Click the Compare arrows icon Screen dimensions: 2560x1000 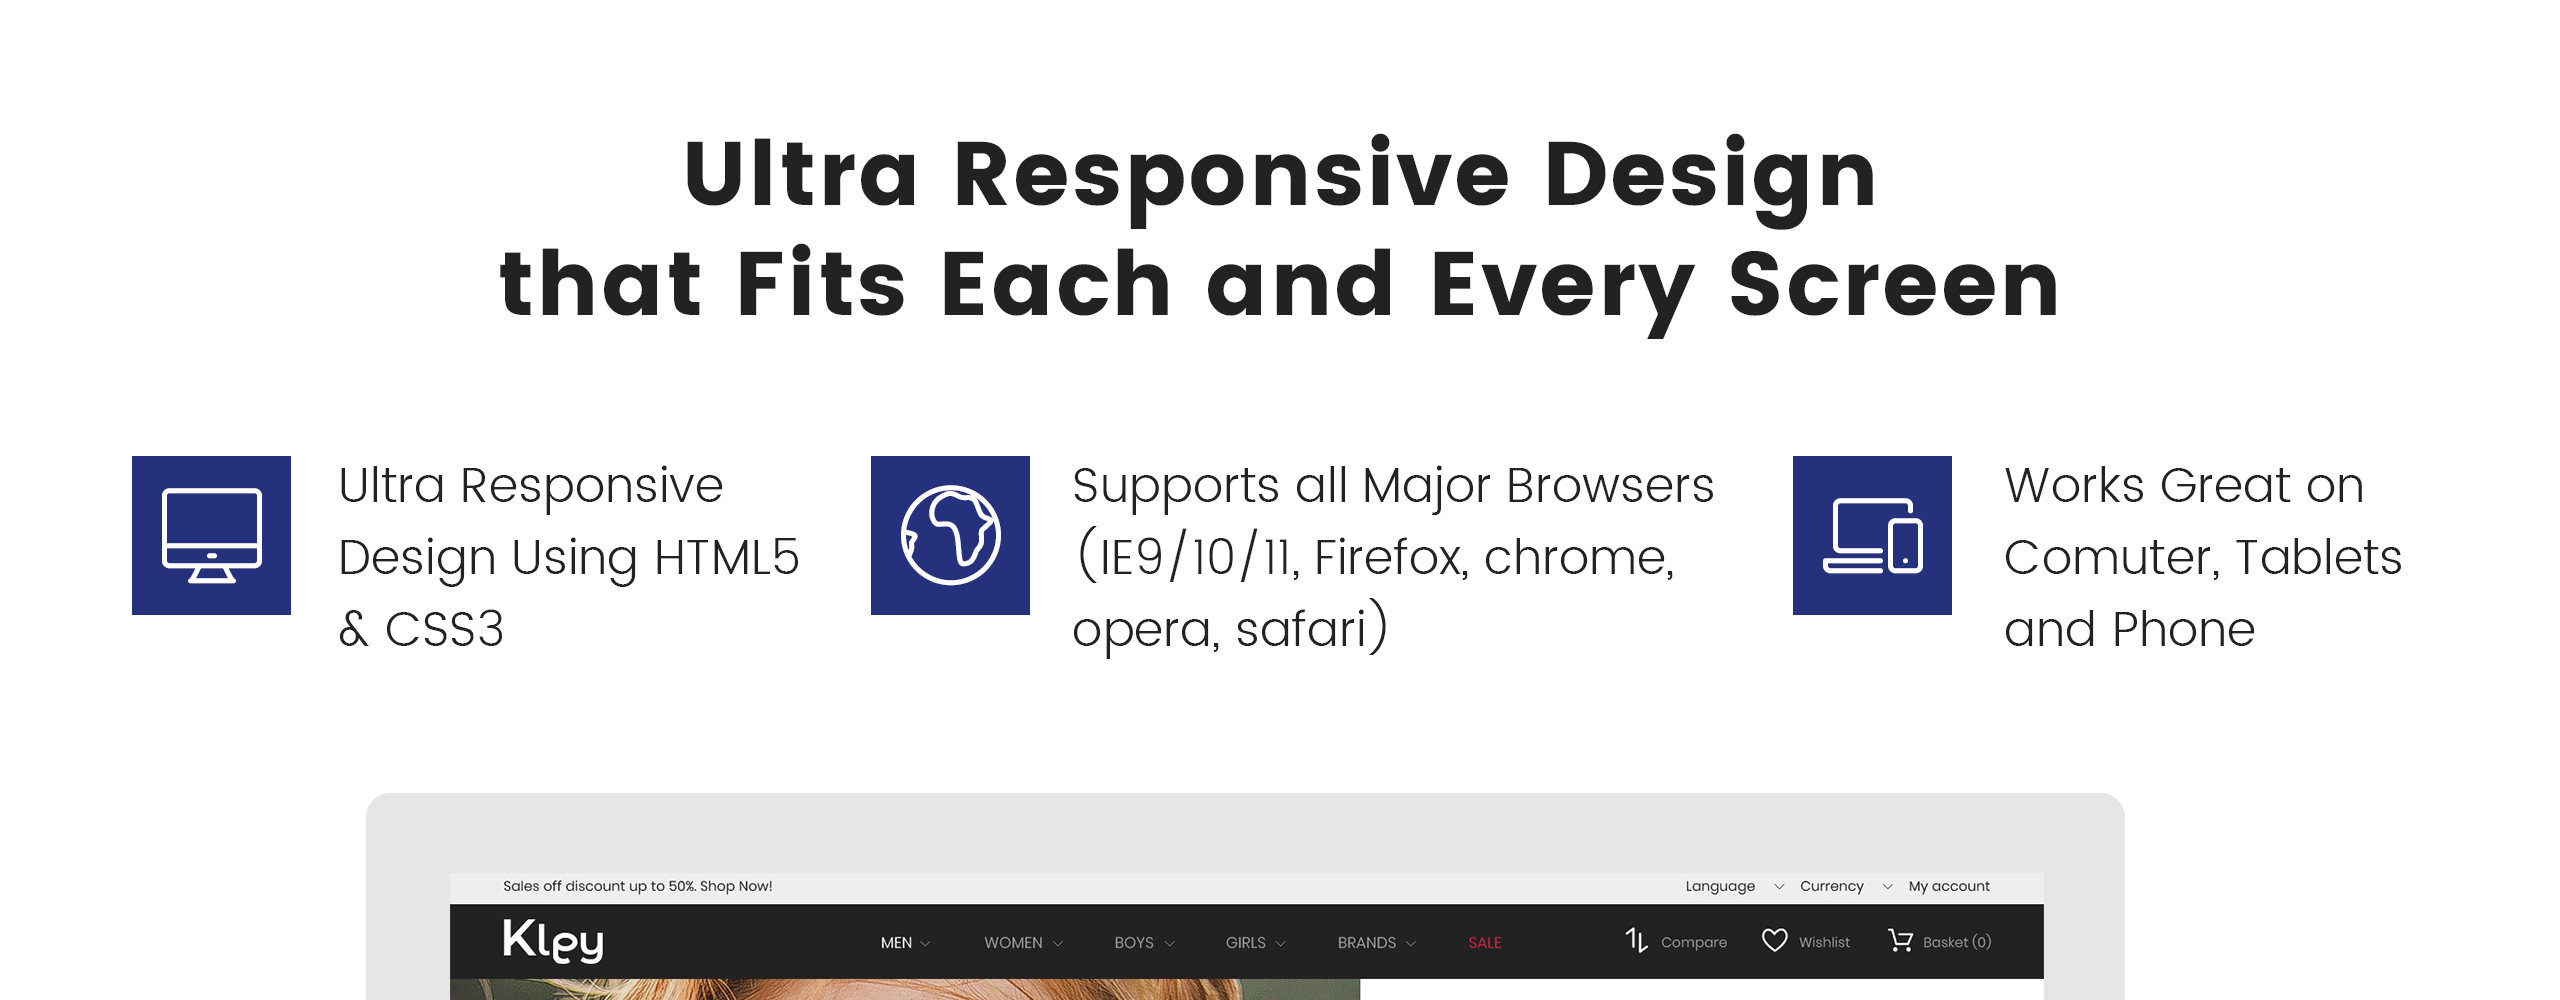[1636, 941]
